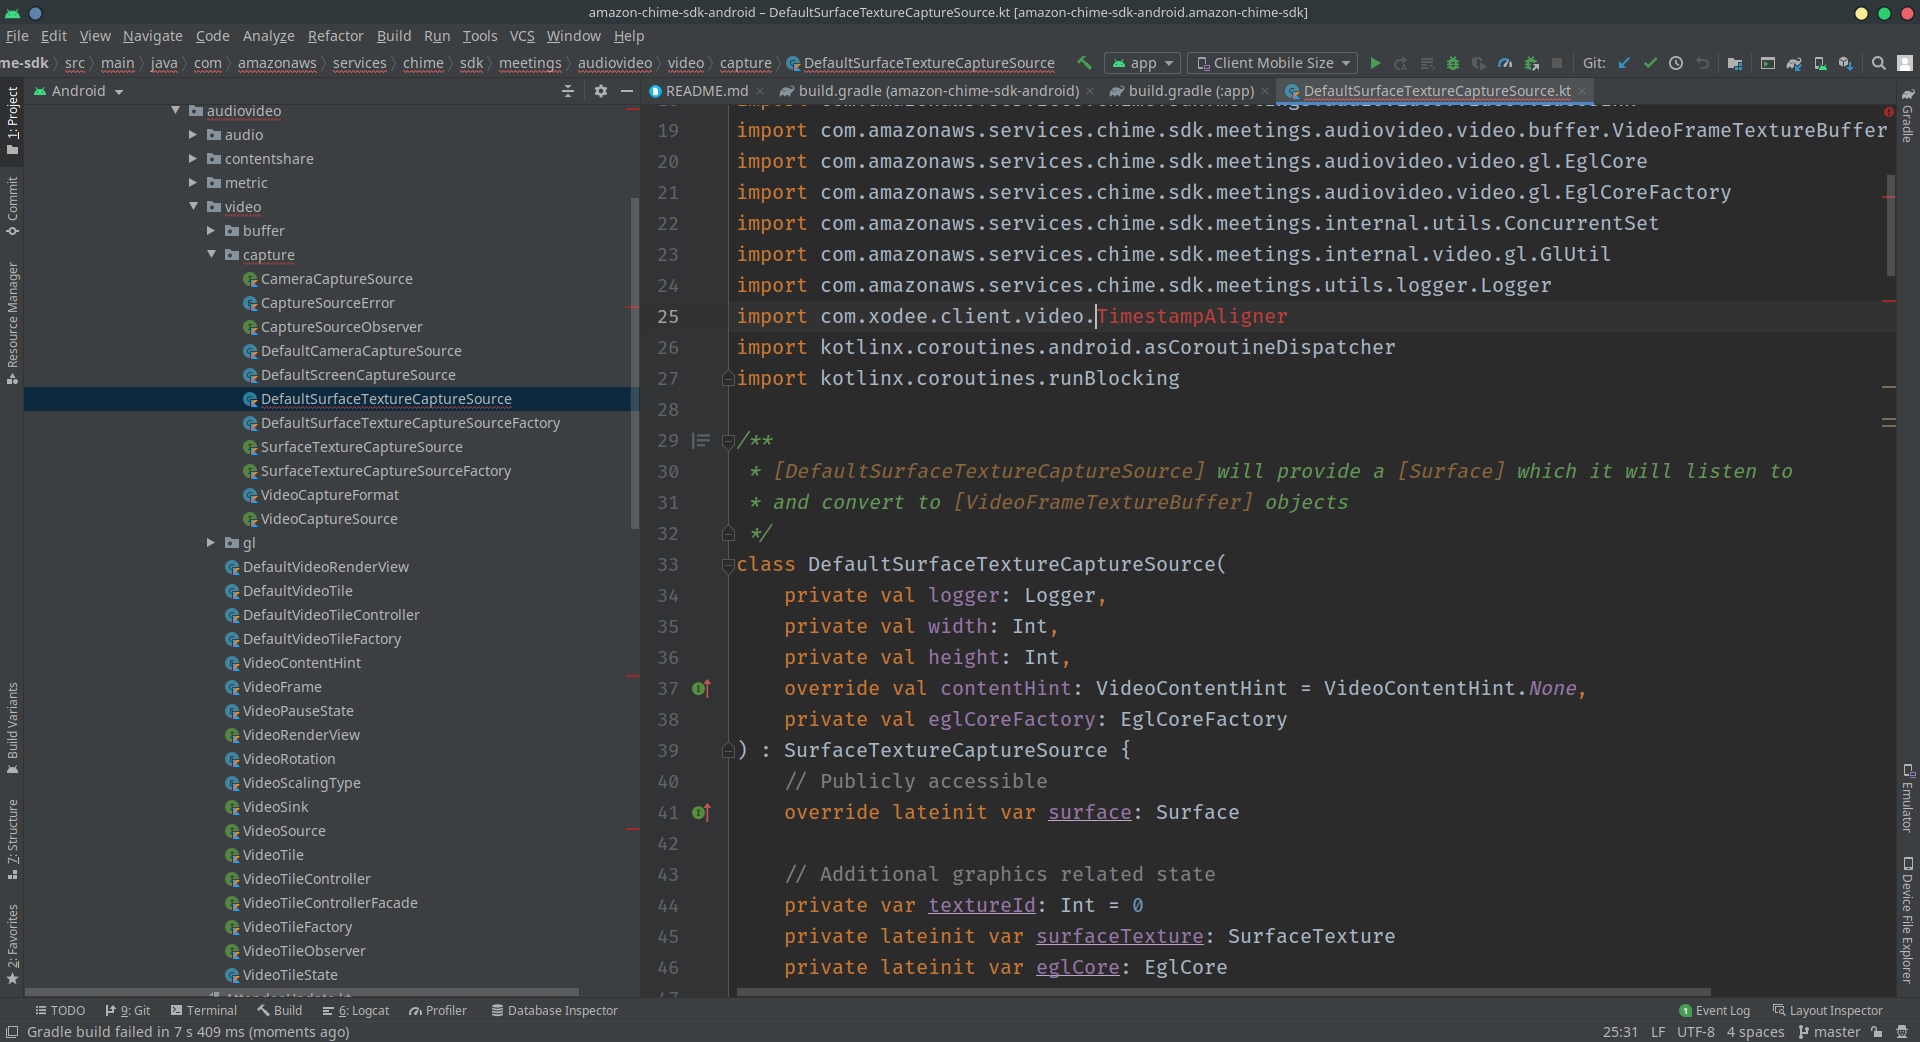Open the app run configuration dropdown
1920x1042 pixels.
(1143, 63)
